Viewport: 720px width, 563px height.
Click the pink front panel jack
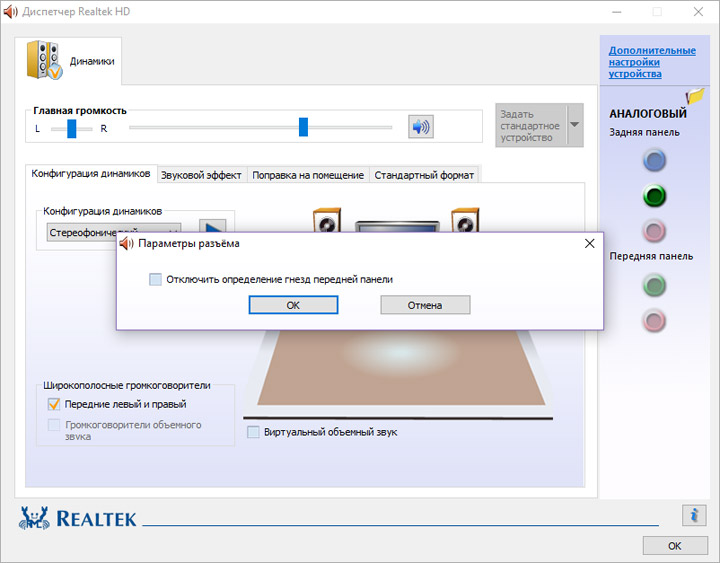[654, 320]
